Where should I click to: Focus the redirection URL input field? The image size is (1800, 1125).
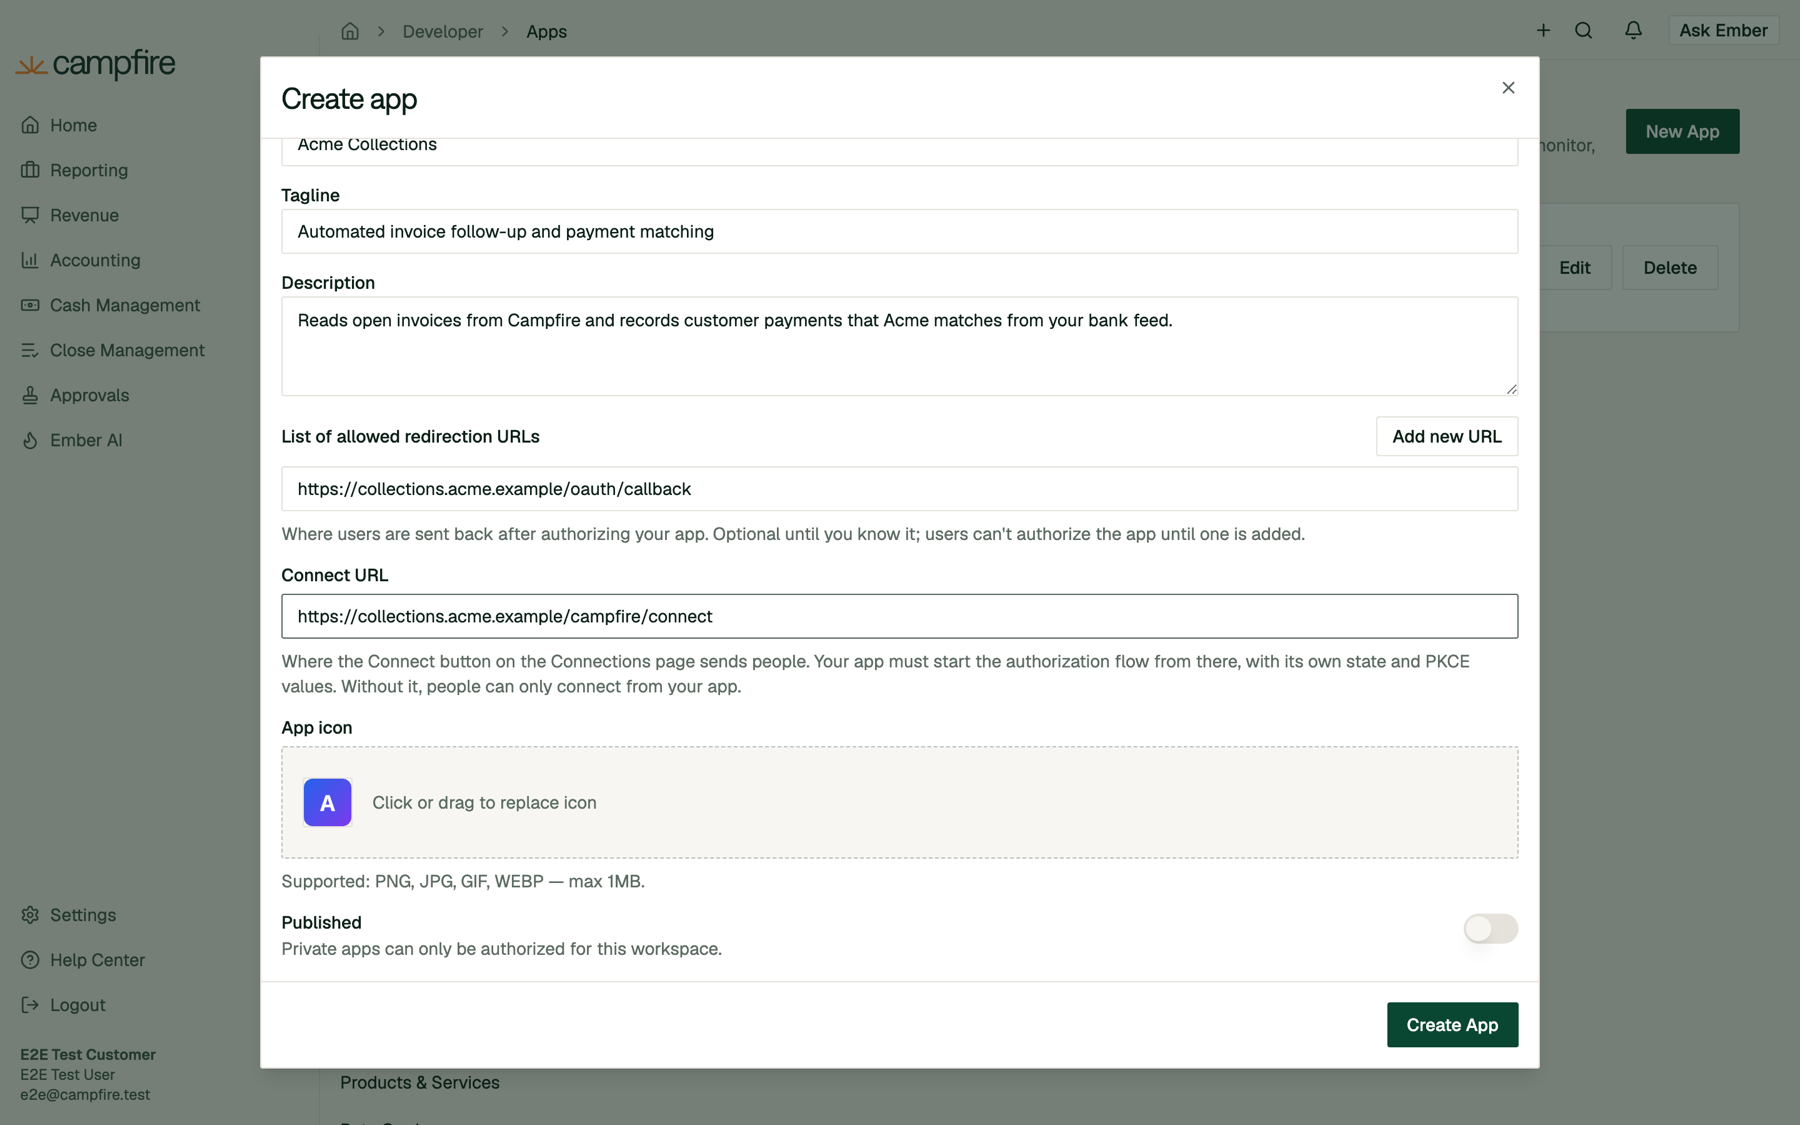click(x=899, y=489)
